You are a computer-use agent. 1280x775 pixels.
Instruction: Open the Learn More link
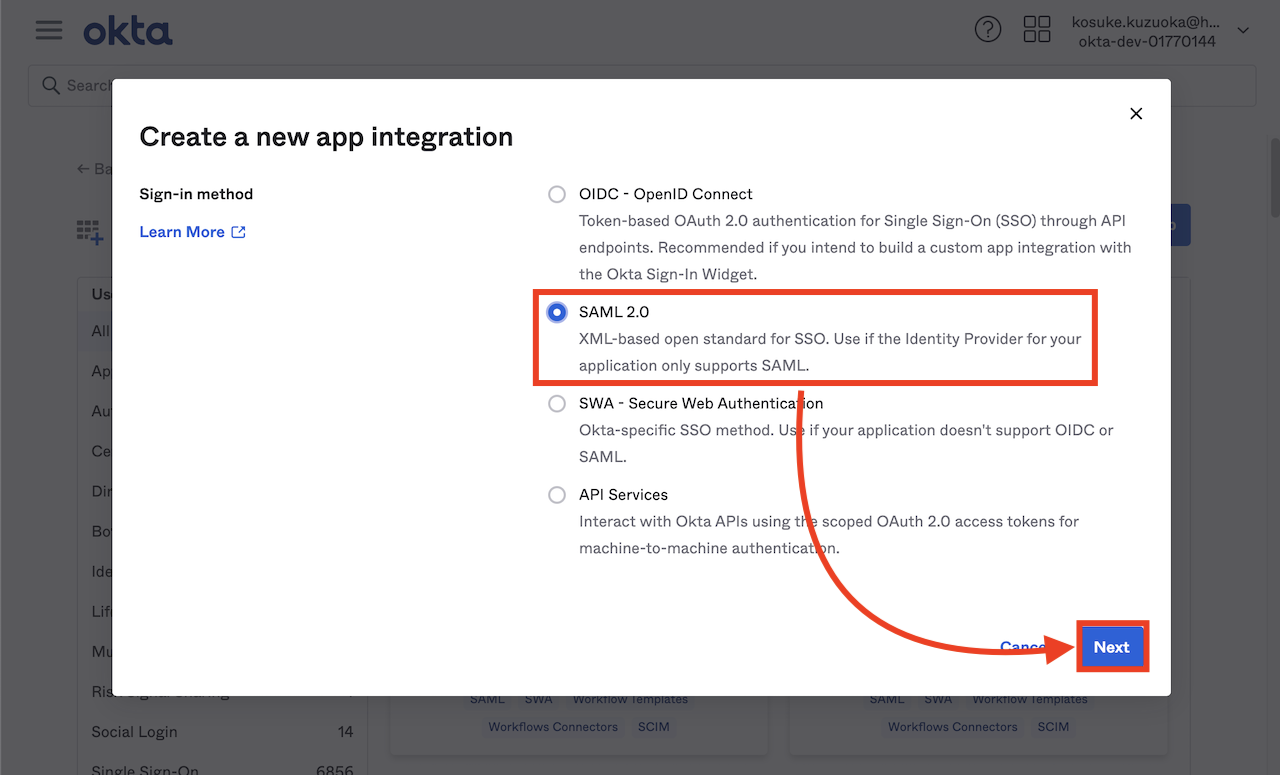pyautogui.click(x=182, y=232)
